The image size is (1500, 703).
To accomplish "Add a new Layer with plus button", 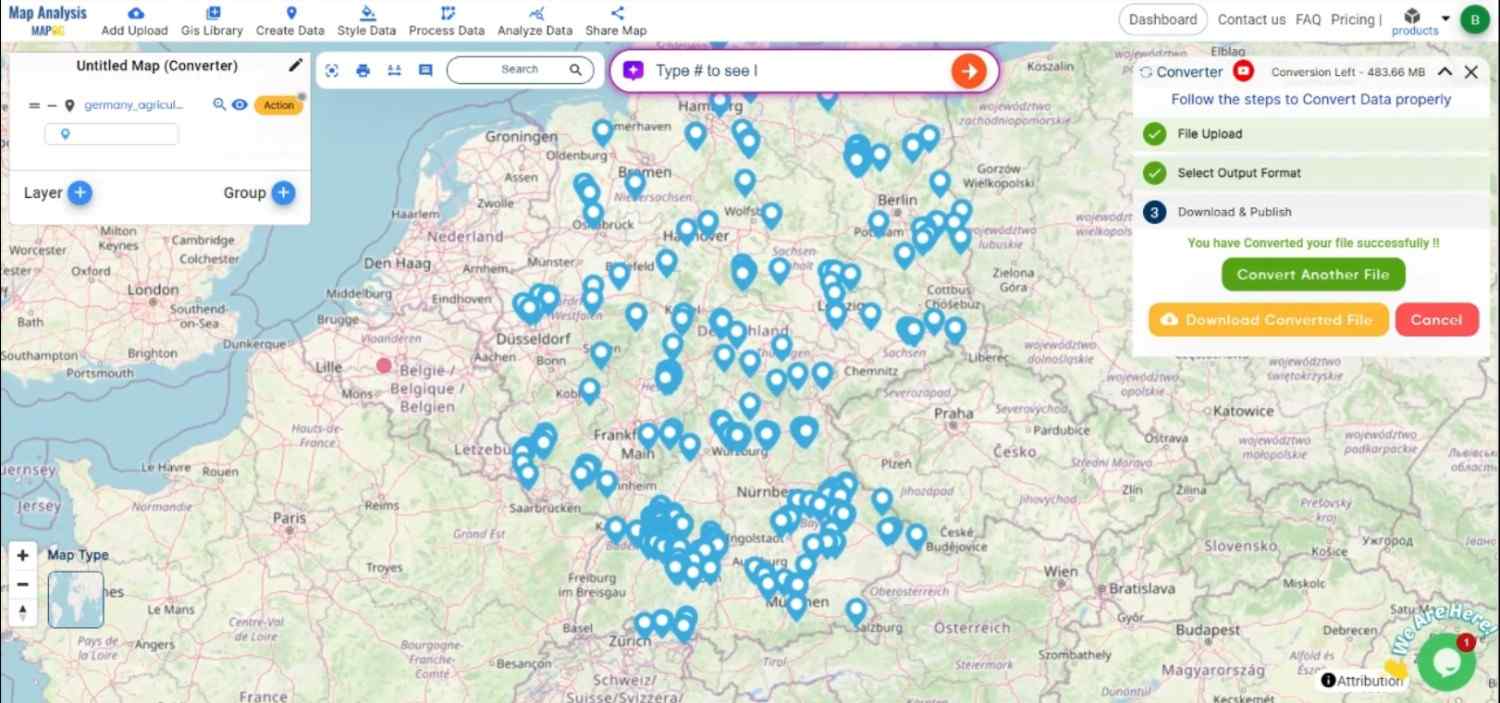I will 80,193.
